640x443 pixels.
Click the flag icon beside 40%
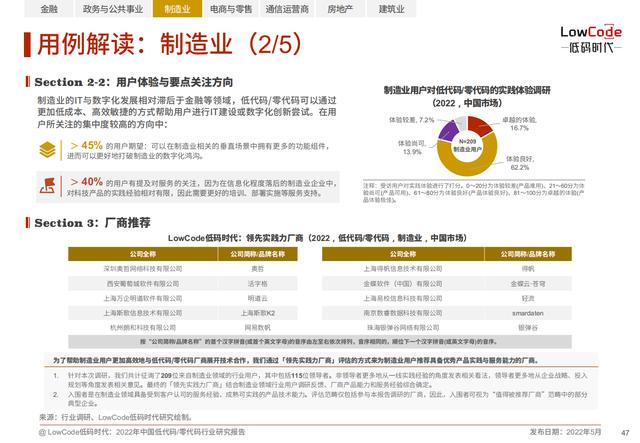(47, 186)
